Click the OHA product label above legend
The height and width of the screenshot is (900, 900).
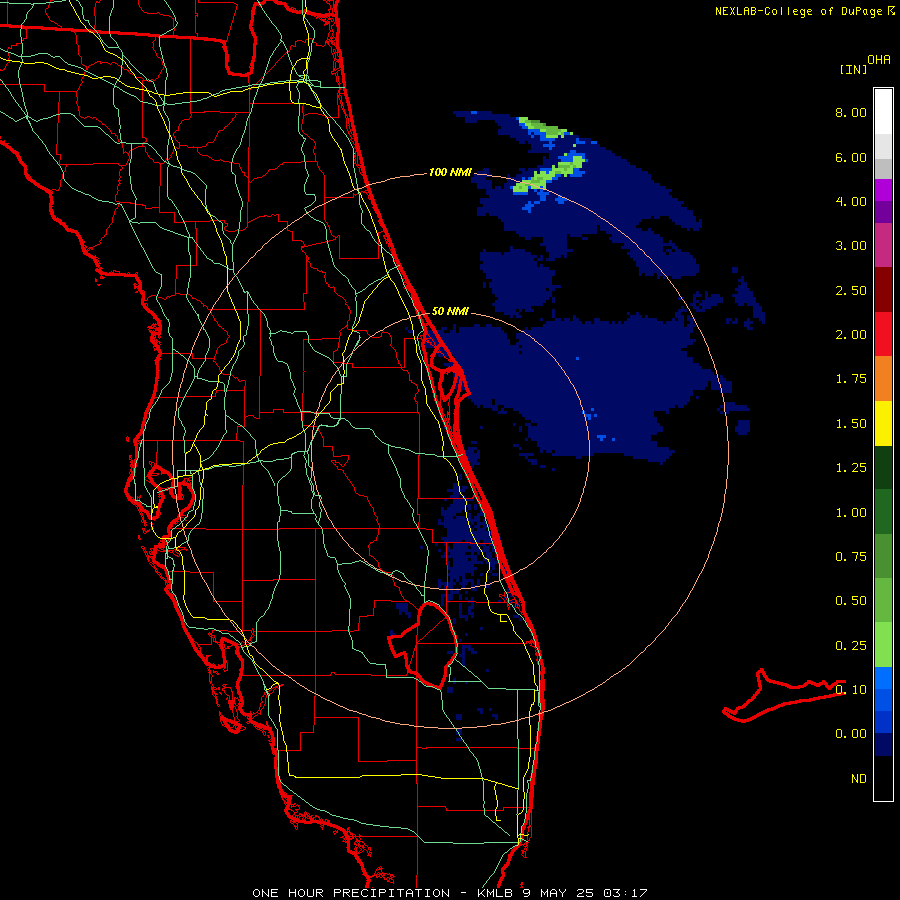[x=879, y=60]
